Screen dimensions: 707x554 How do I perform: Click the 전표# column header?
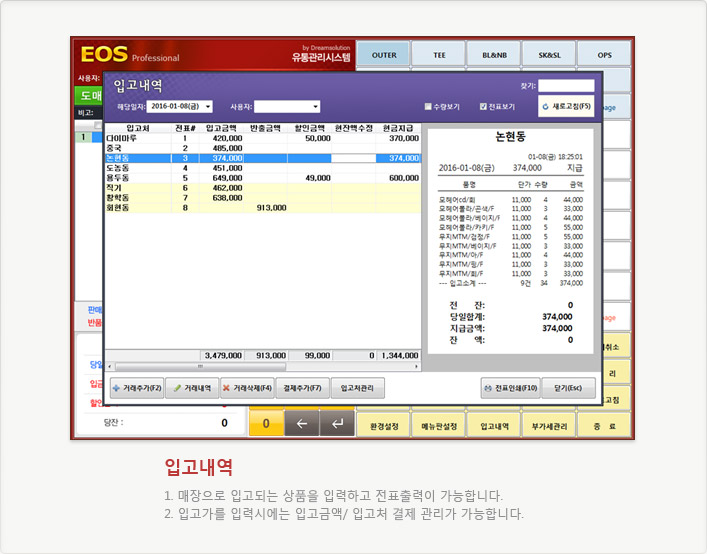pyautogui.click(x=185, y=128)
